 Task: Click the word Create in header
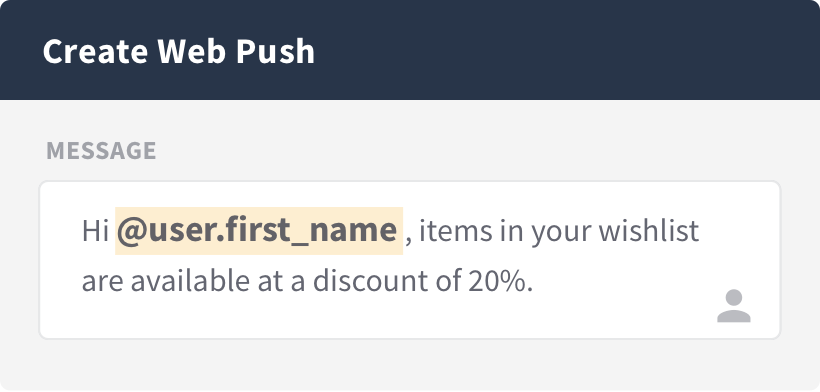pyautogui.click(x=95, y=51)
